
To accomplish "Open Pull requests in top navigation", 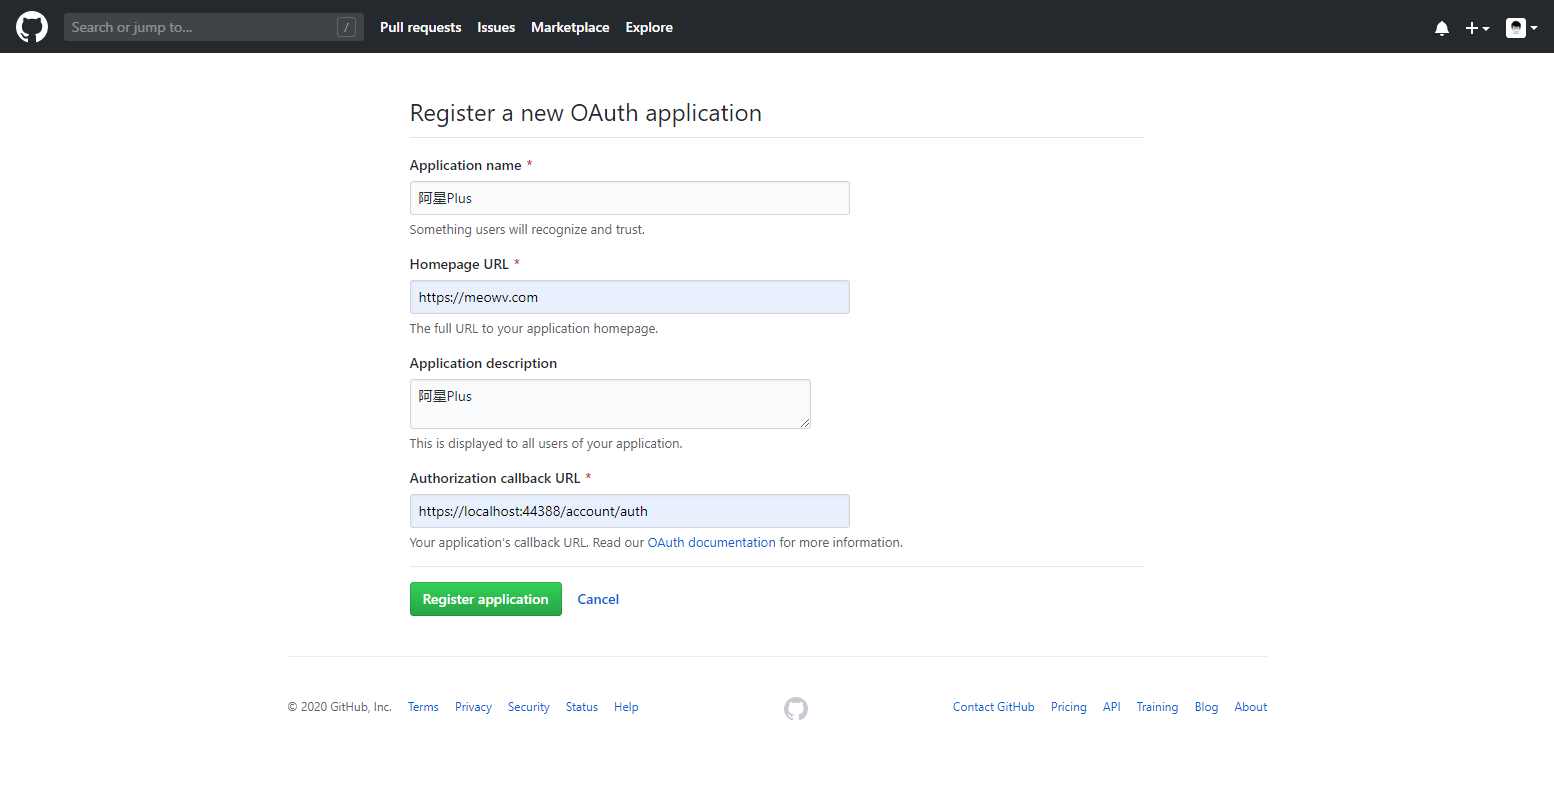I will pyautogui.click(x=420, y=27).
